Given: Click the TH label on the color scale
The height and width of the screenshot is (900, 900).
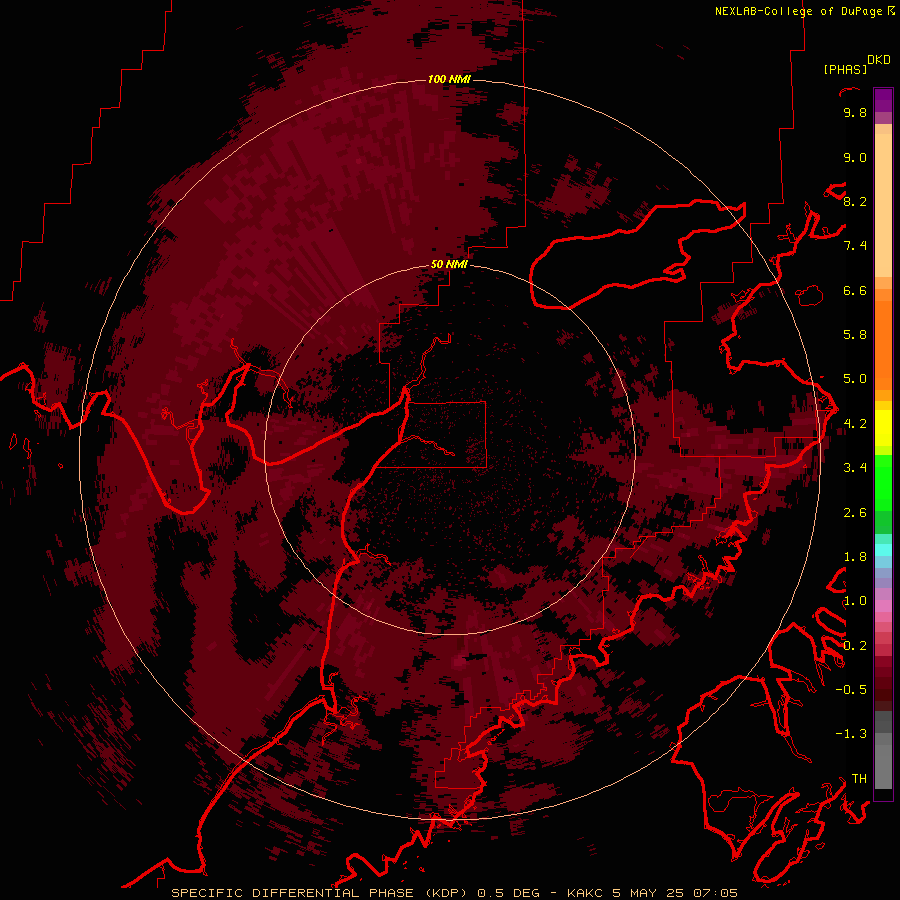Looking at the screenshot, I should click(859, 779).
